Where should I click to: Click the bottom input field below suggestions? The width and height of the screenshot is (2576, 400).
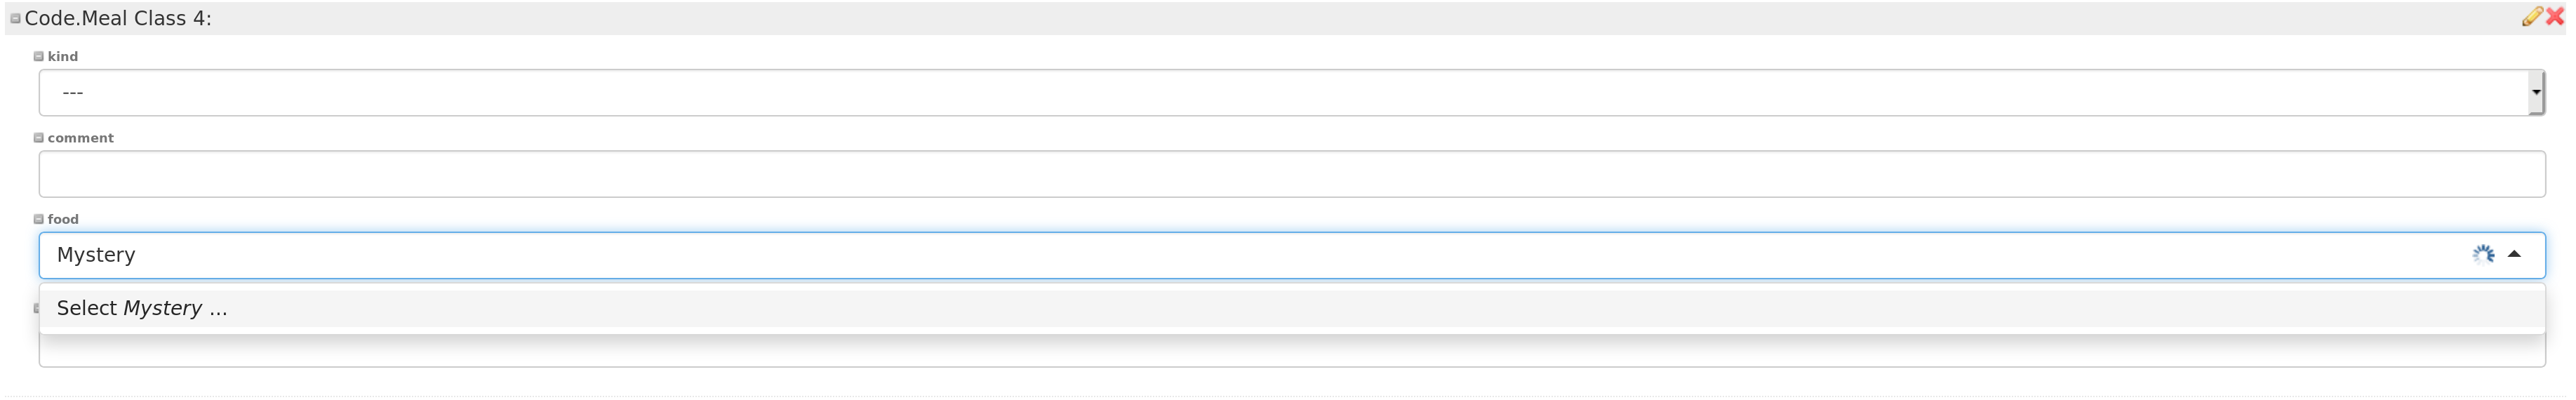coord(1292,352)
